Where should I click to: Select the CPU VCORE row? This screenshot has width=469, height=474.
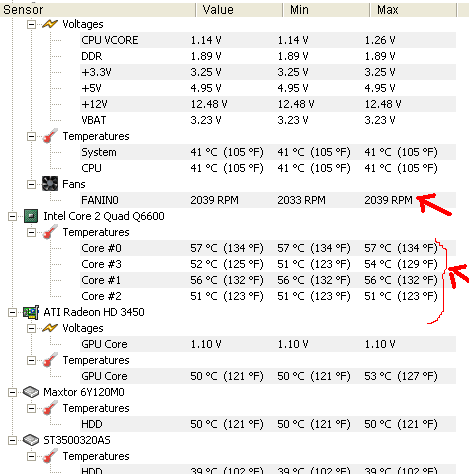pyautogui.click(x=268, y=40)
